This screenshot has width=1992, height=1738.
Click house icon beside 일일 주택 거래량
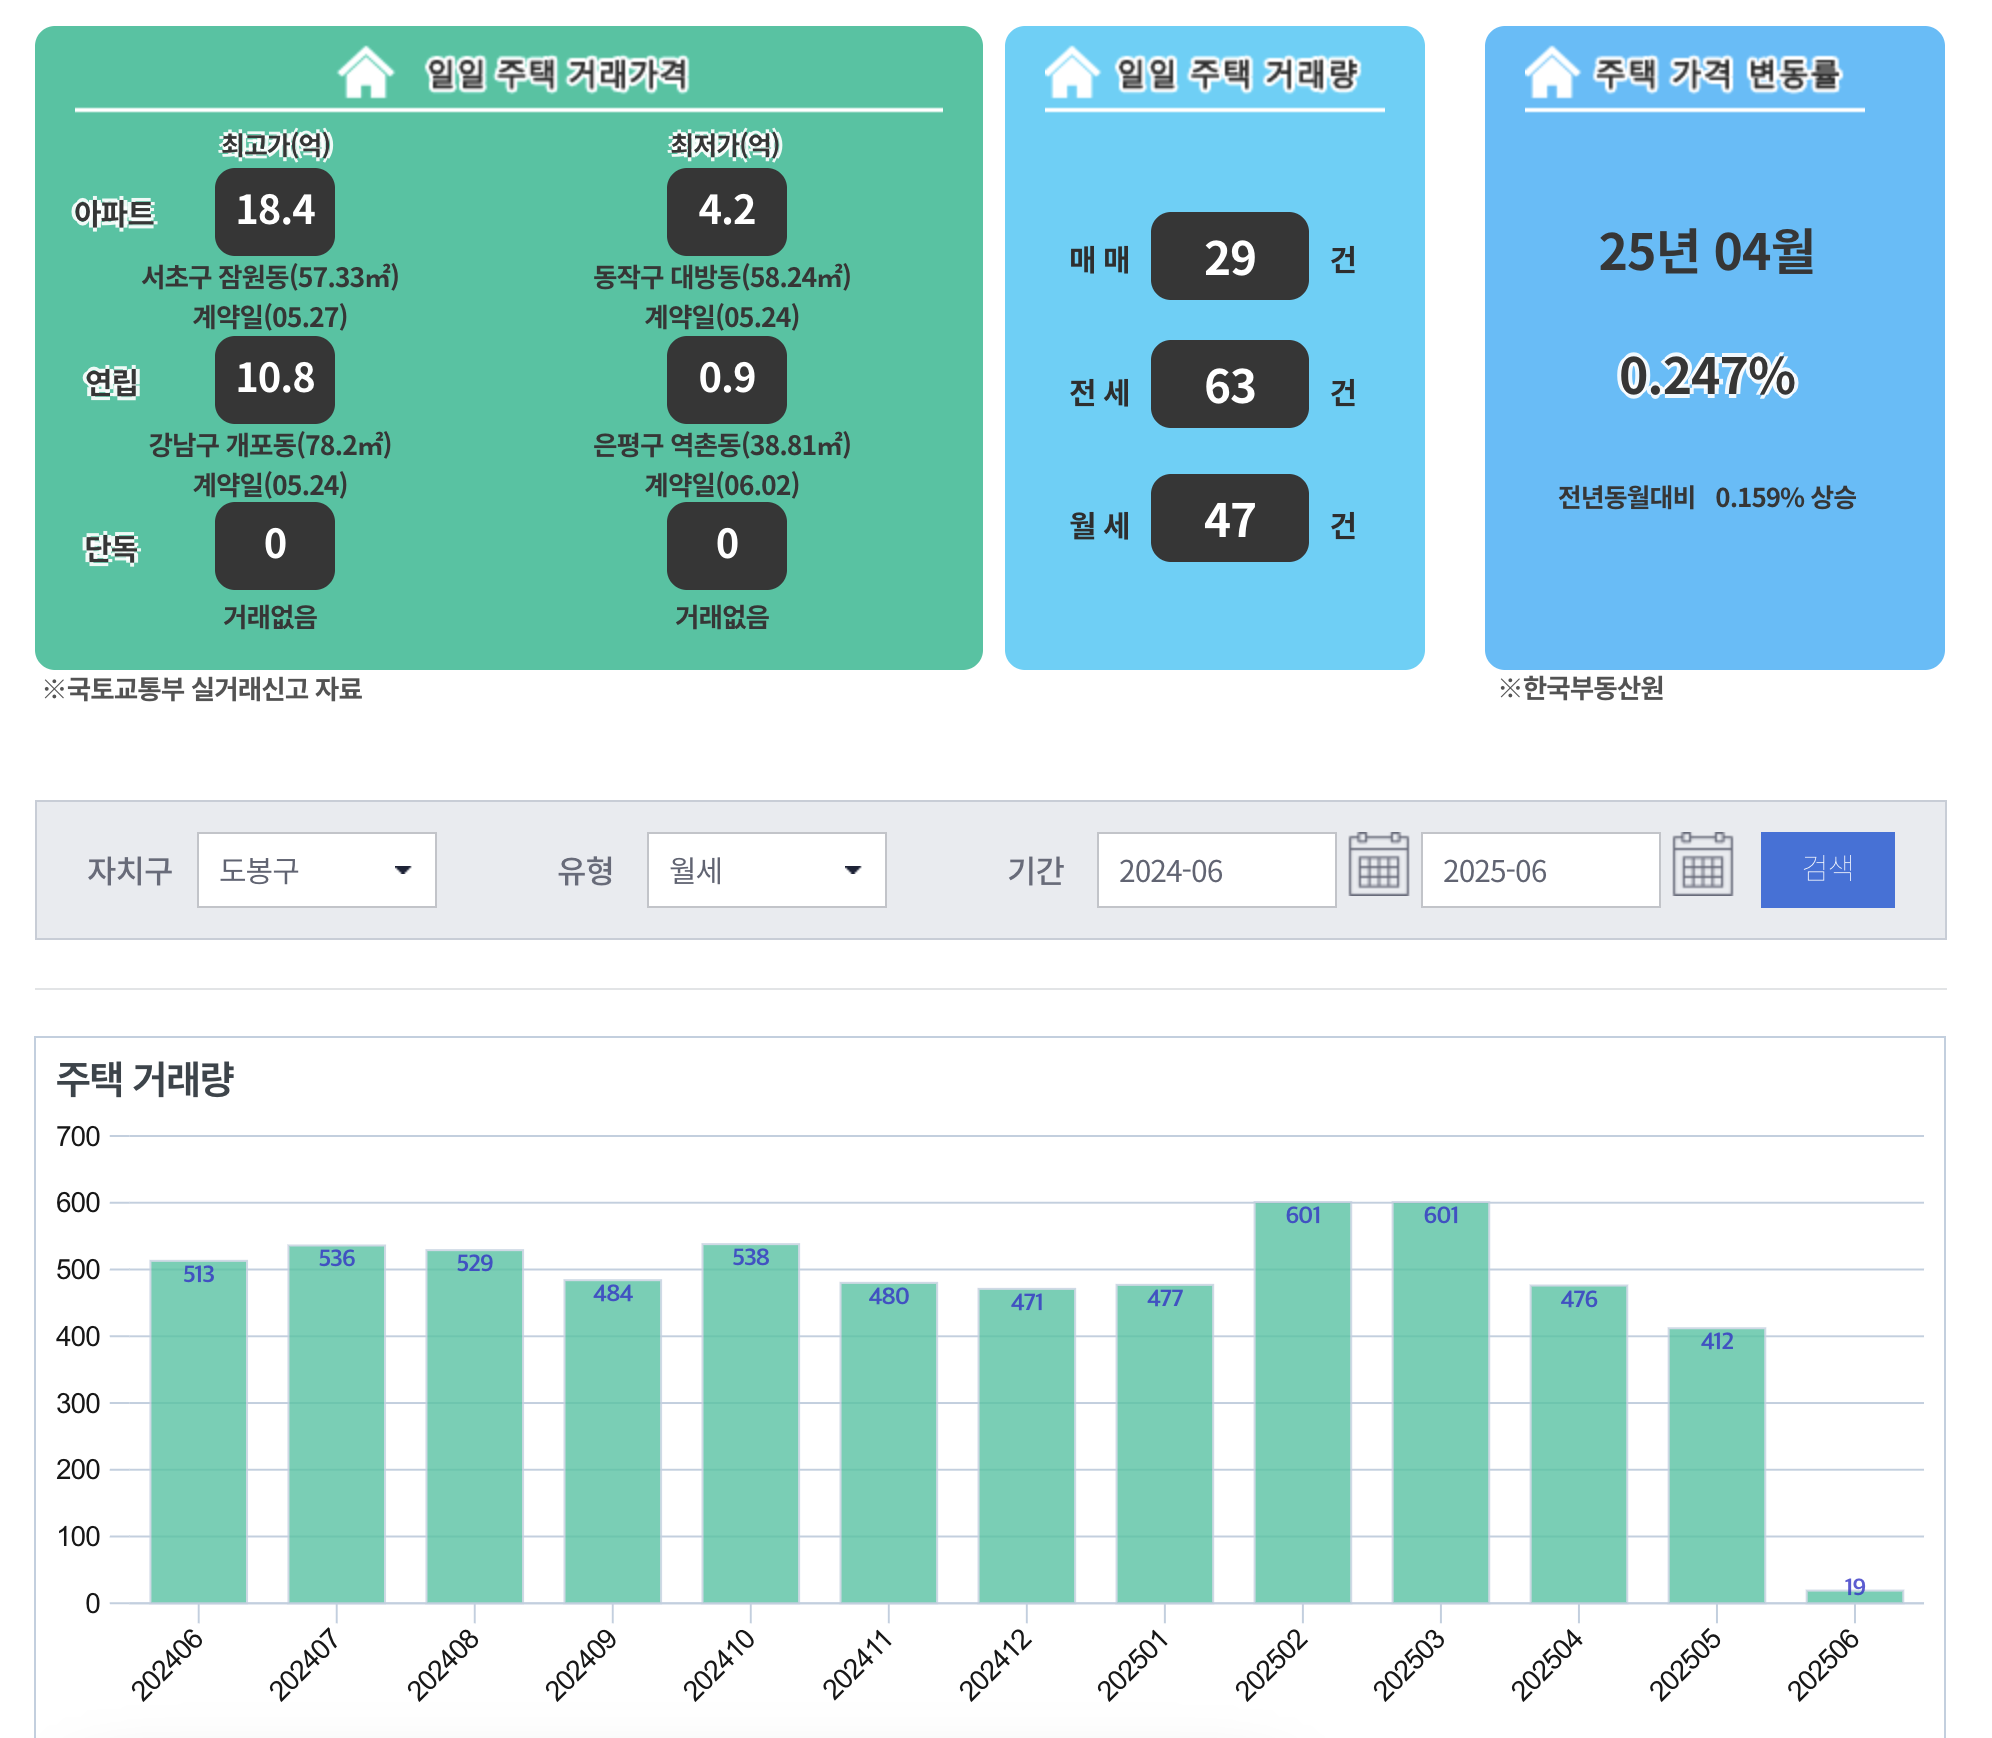1071,73
